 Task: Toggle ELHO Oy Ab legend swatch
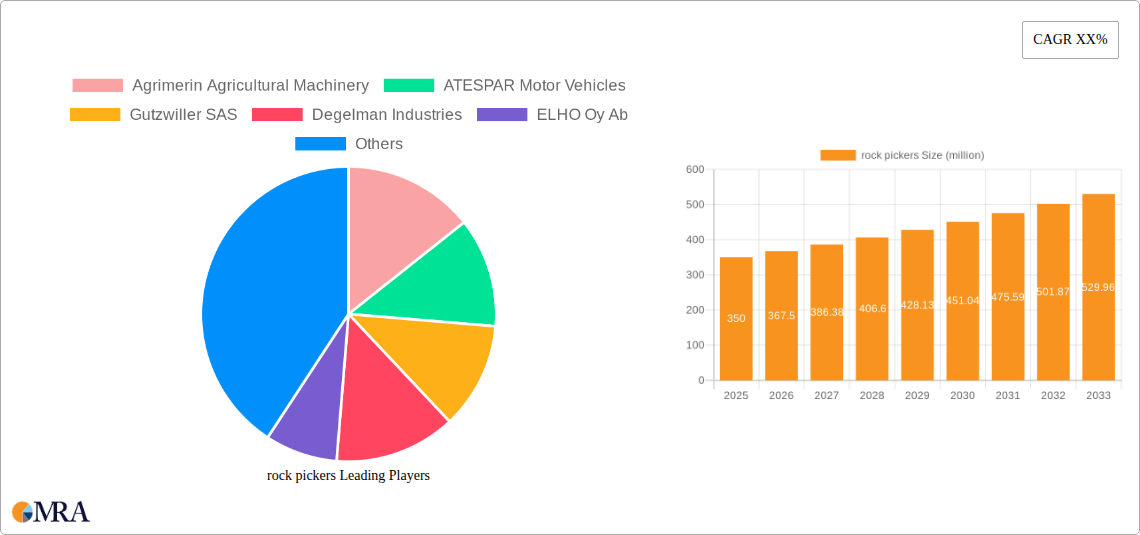502,115
